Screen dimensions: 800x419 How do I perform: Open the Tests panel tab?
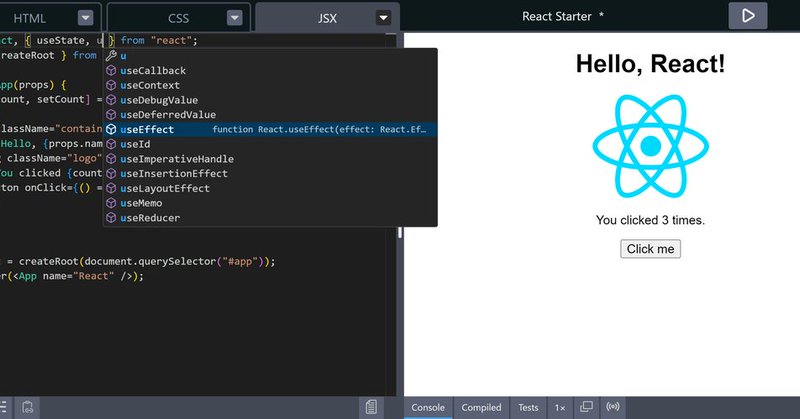coord(528,407)
